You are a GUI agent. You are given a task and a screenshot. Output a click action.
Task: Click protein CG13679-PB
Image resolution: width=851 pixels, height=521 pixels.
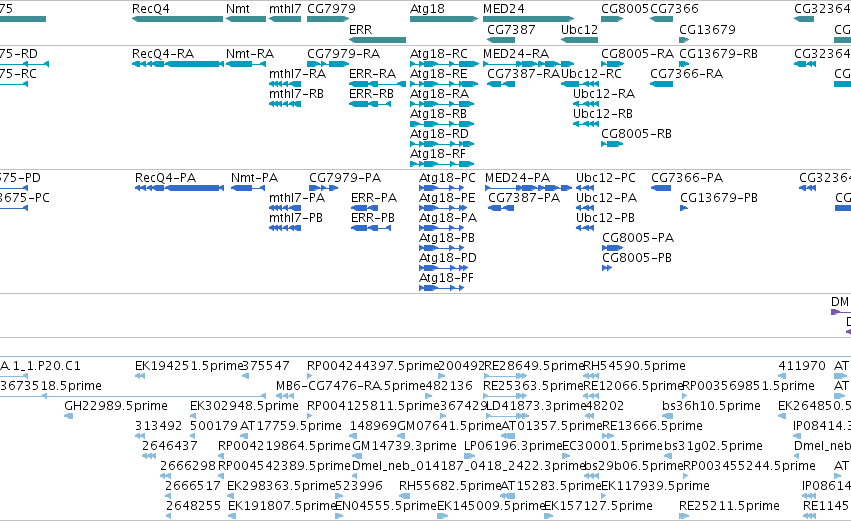coord(684,208)
